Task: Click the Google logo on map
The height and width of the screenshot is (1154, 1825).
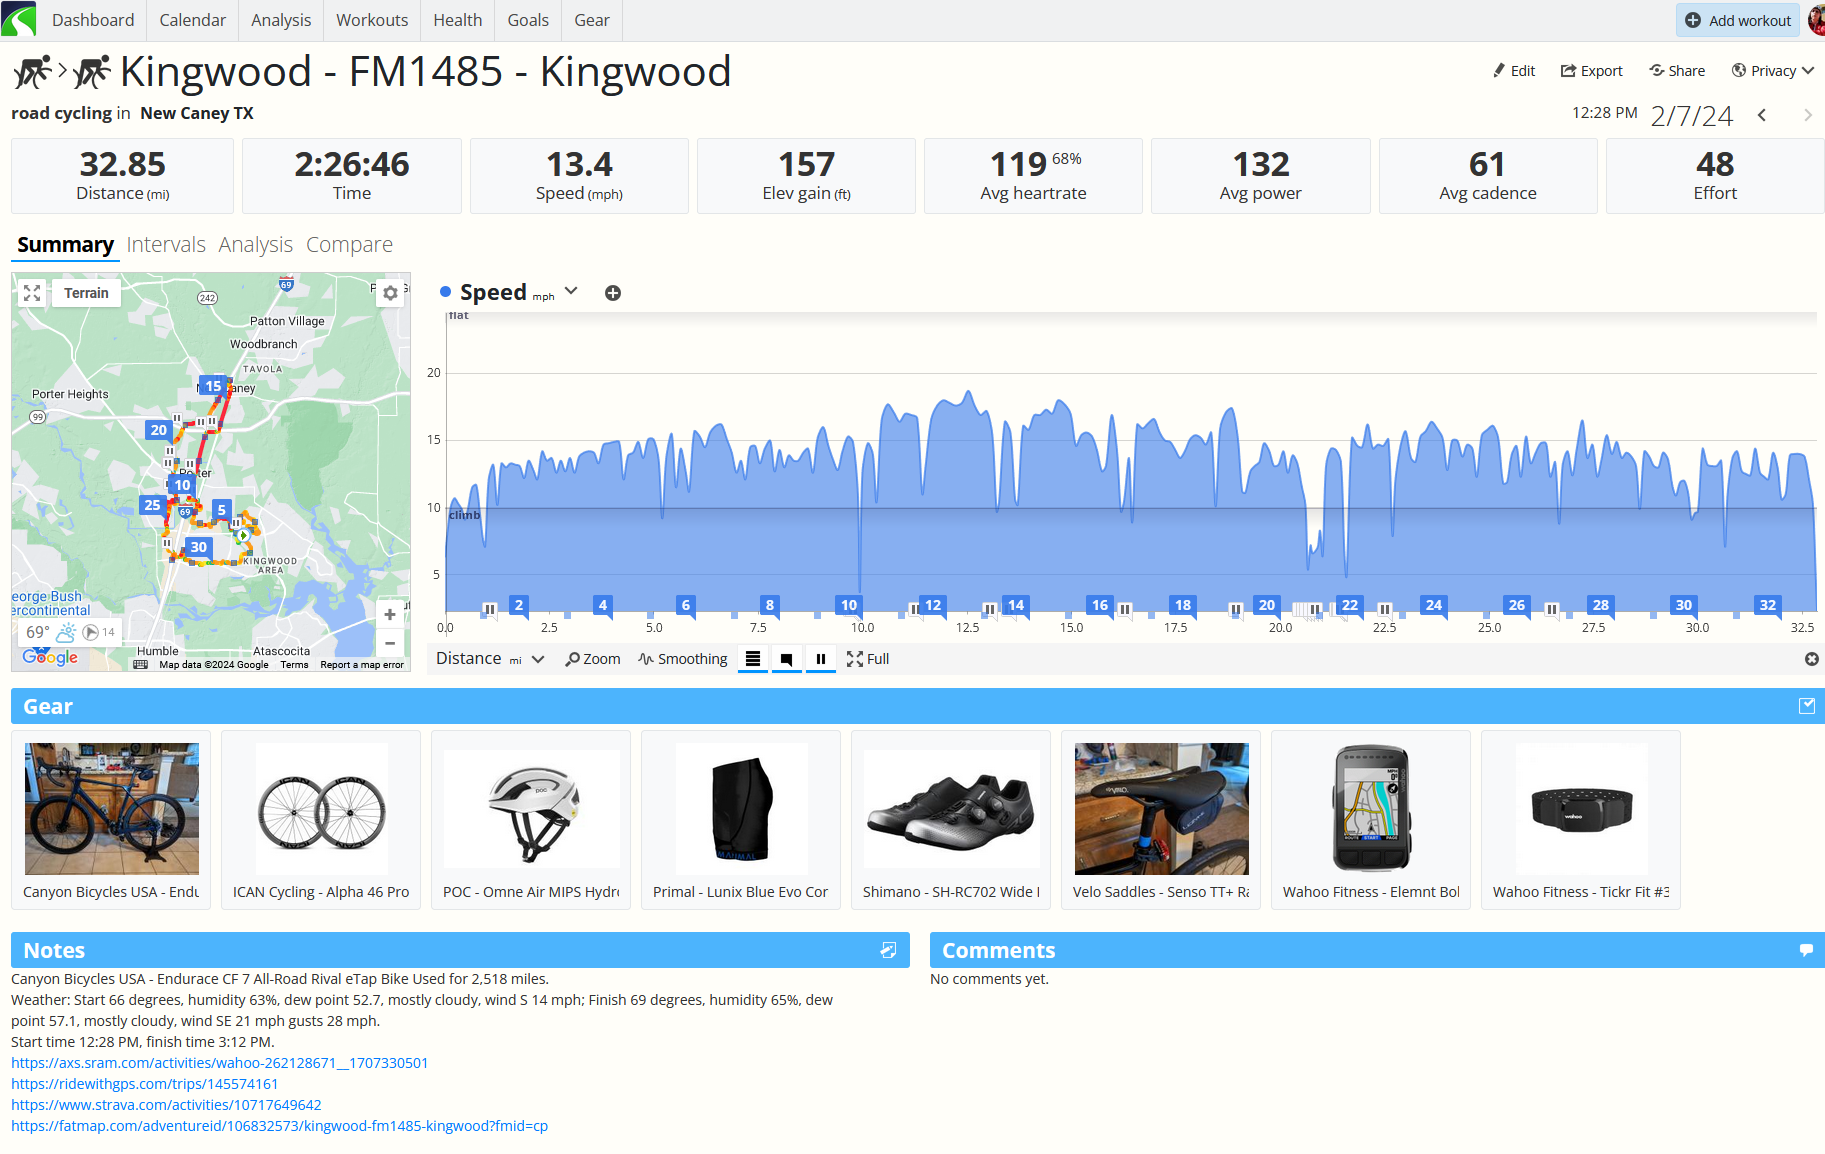Action: pos(50,657)
